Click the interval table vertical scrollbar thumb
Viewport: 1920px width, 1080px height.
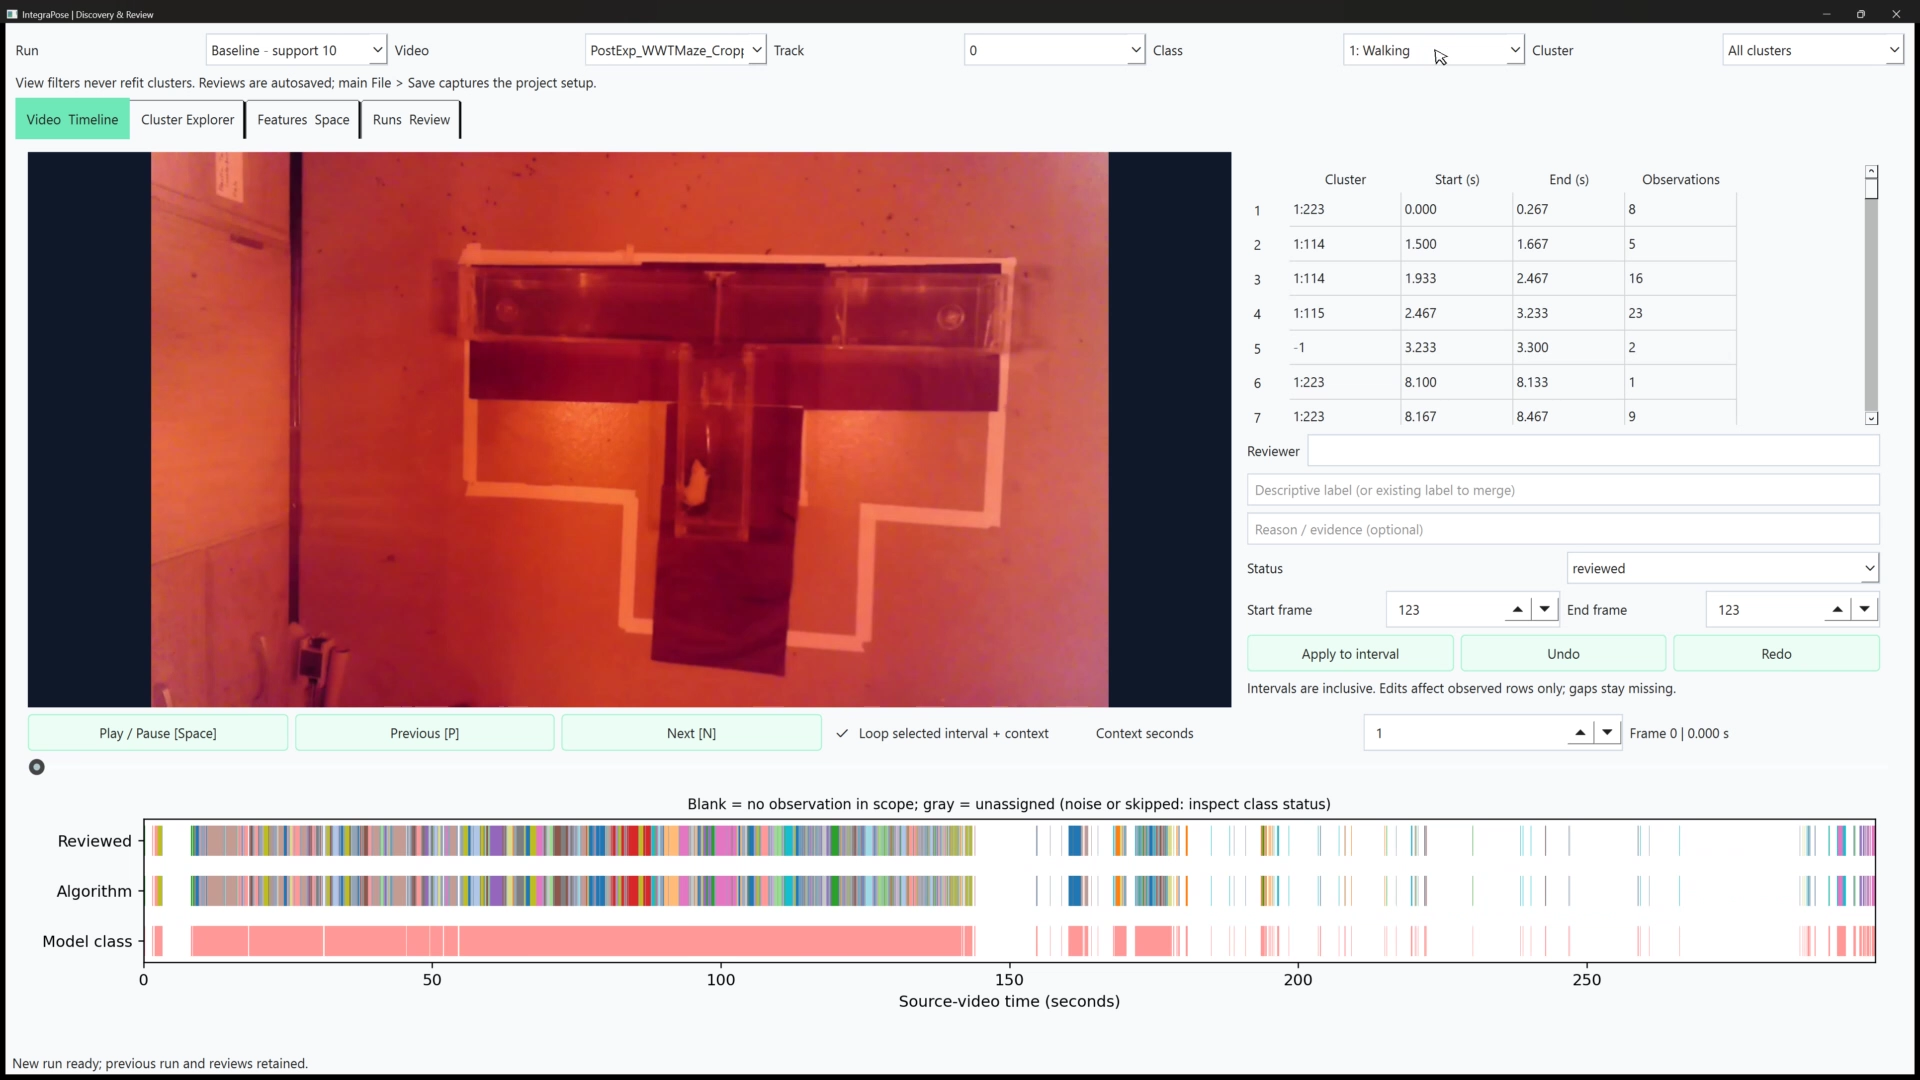click(x=1871, y=189)
